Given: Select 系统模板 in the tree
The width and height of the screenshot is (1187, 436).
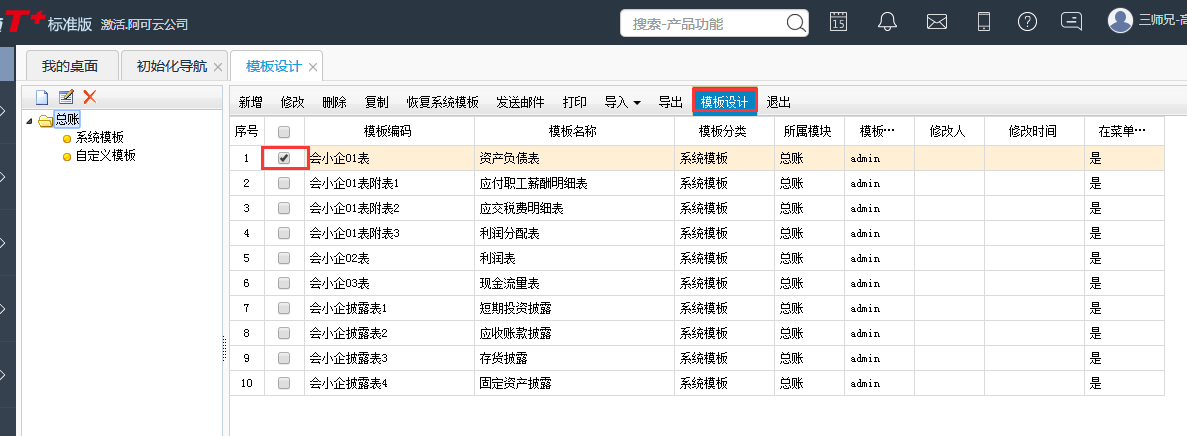Looking at the screenshot, I should tap(99, 138).
